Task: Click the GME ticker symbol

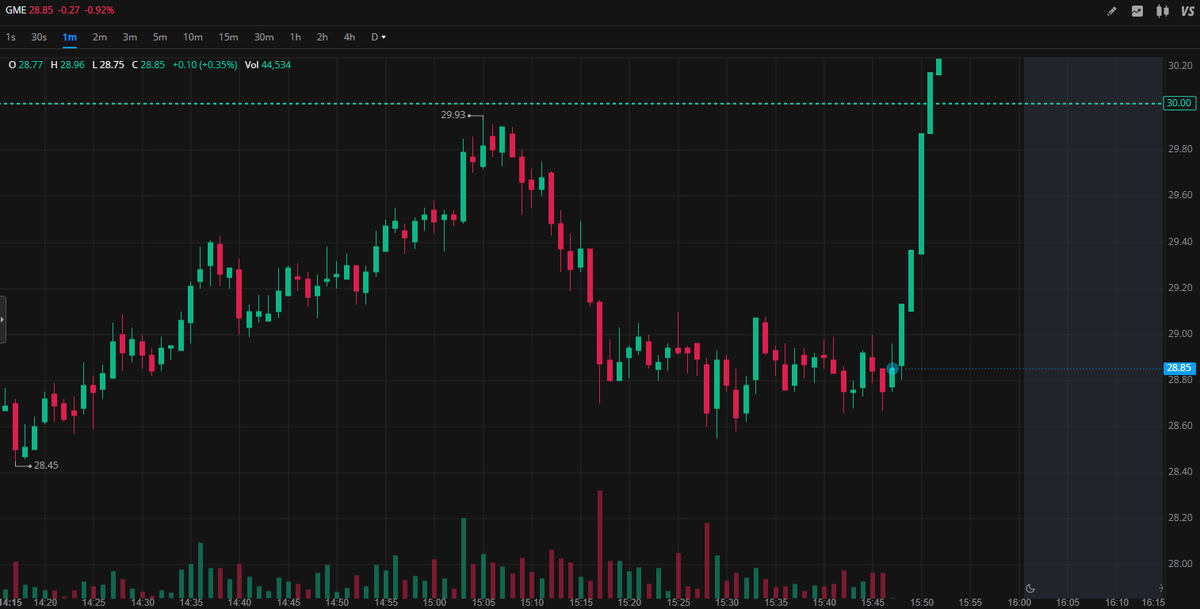Action: click(x=14, y=11)
